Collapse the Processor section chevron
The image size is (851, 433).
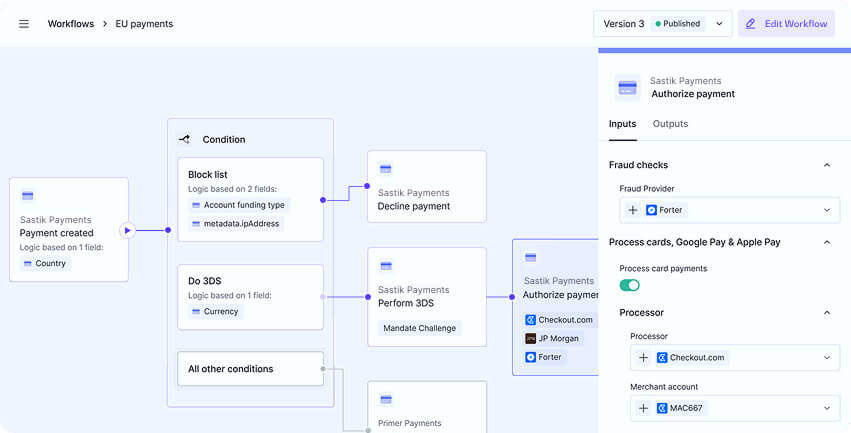click(x=827, y=313)
